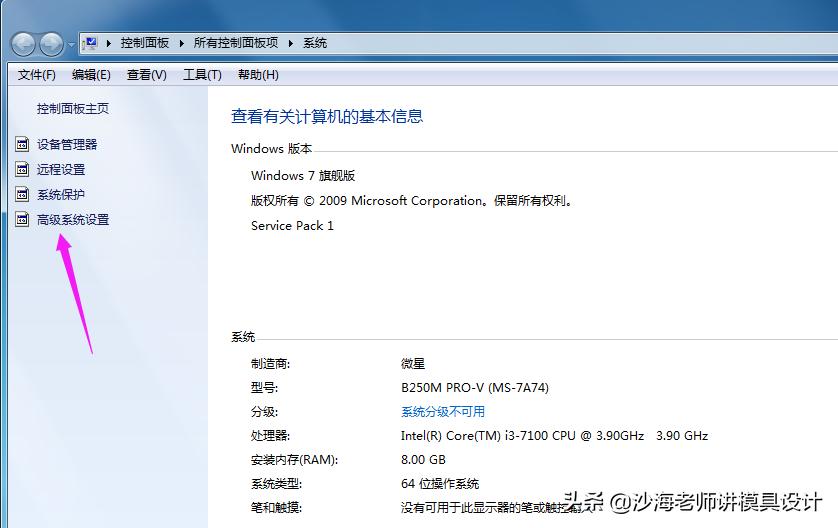Select 系统 in the address breadcrumb

click(315, 43)
